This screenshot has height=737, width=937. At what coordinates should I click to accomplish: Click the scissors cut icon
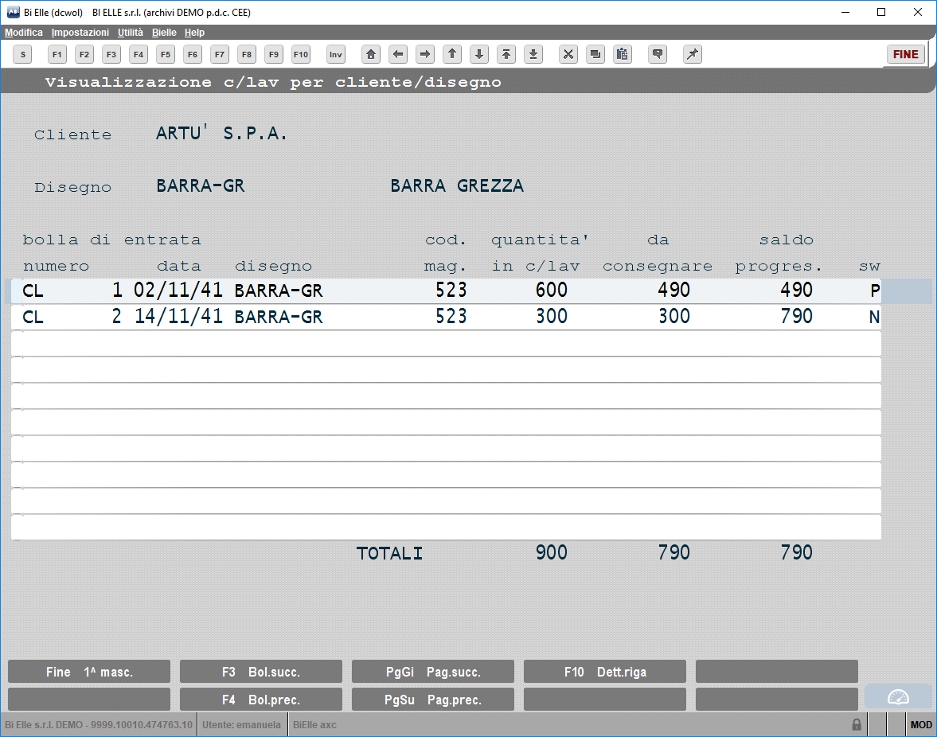568,54
